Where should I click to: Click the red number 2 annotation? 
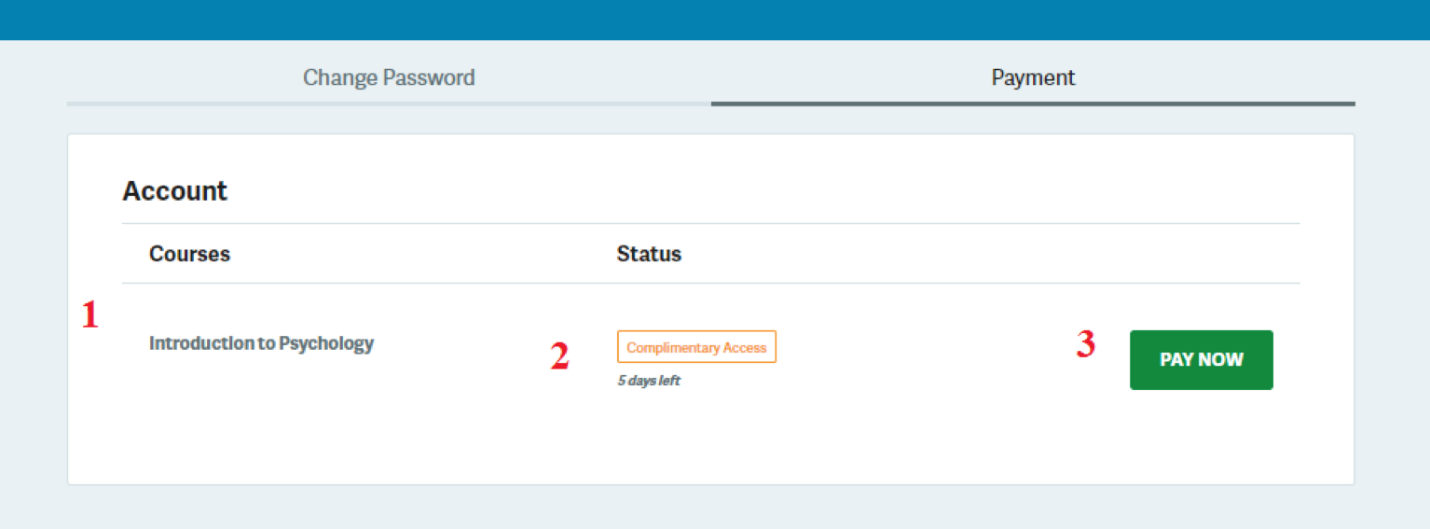(559, 357)
